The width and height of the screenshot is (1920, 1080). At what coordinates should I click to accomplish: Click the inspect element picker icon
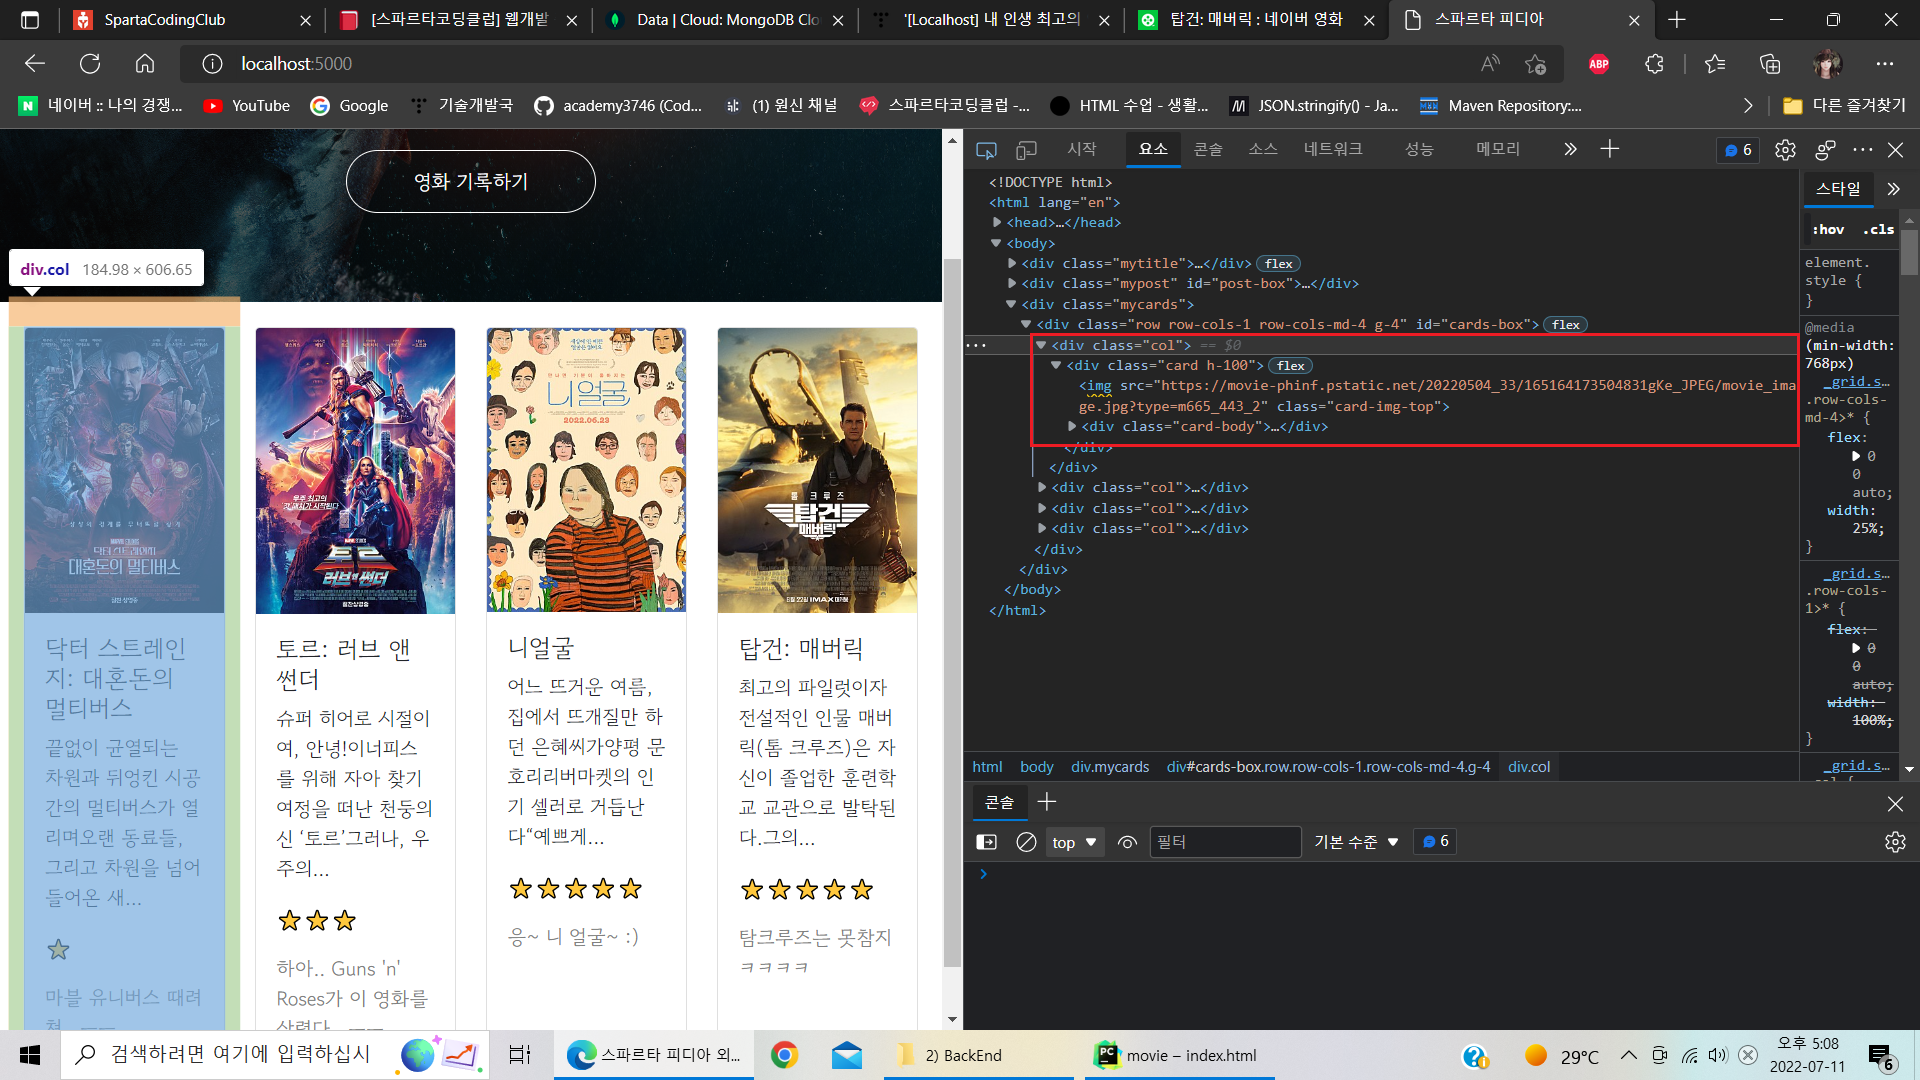click(x=986, y=150)
